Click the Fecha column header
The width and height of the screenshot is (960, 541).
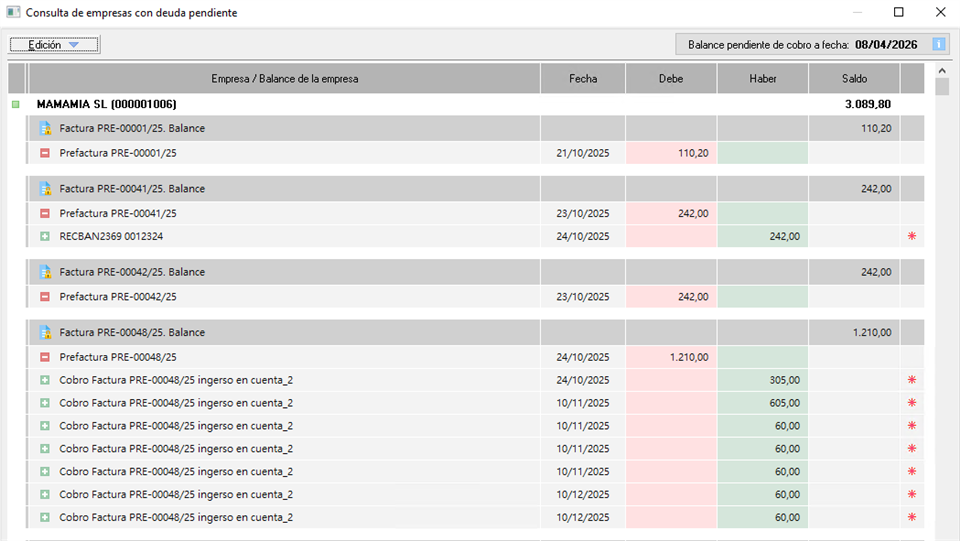click(x=583, y=79)
